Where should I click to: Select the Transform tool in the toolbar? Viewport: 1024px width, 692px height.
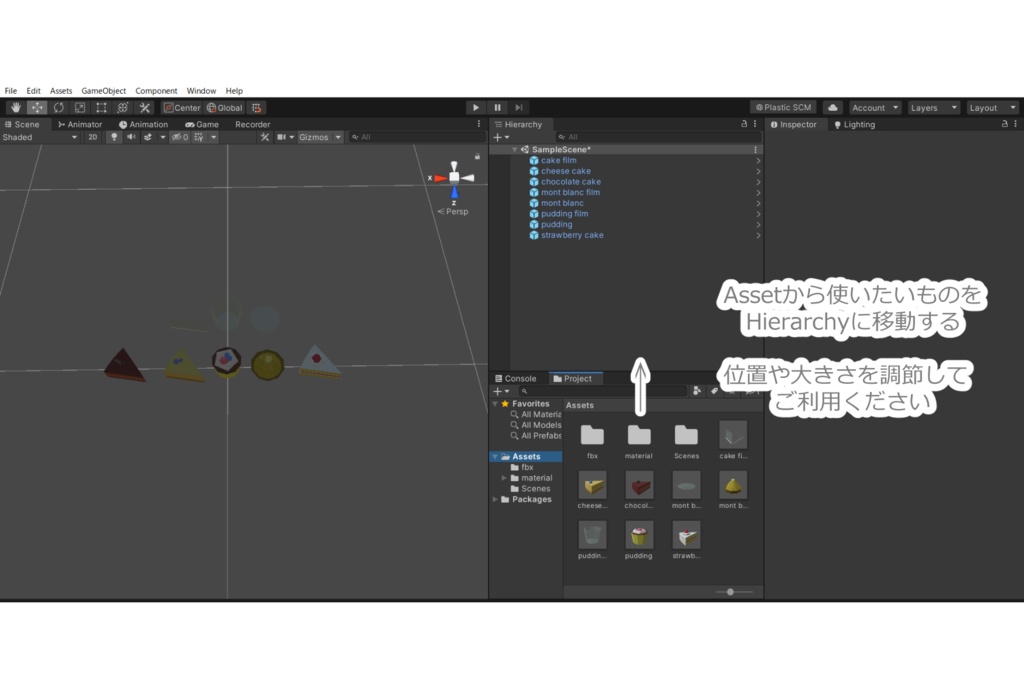point(123,108)
